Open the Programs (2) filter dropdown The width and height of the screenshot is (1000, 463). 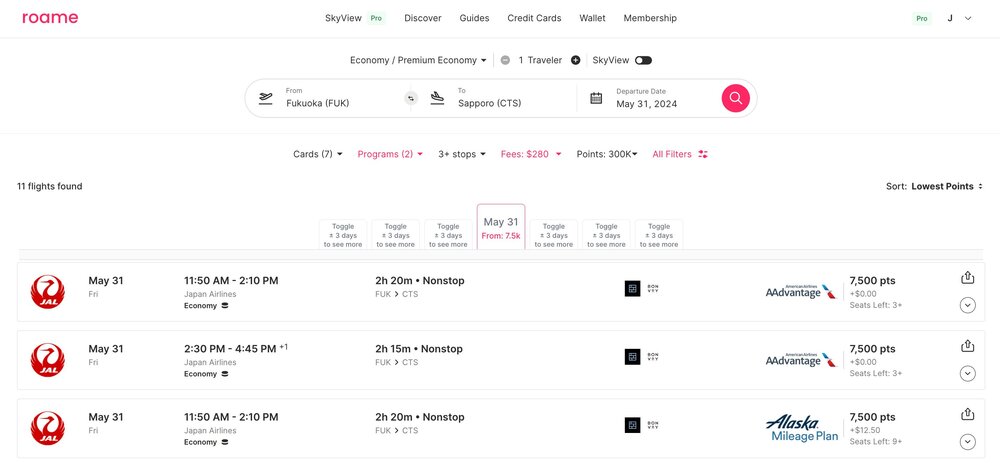(389, 154)
